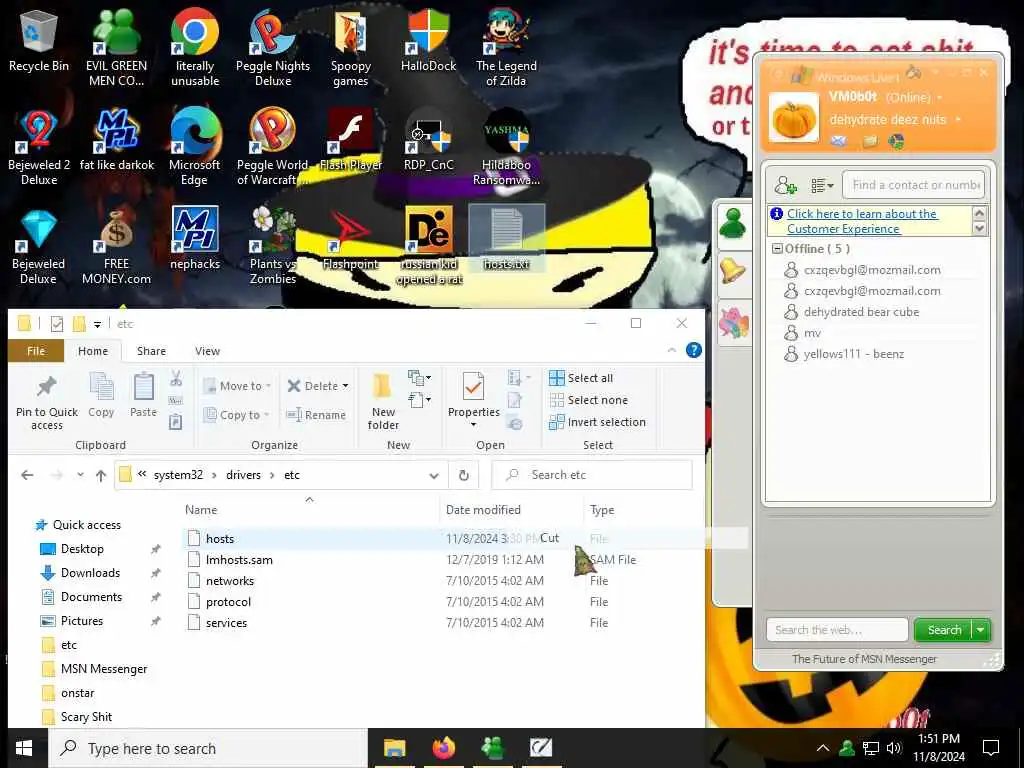Open the Explorer help question mark icon
The width and height of the screenshot is (1024, 768).
pos(694,350)
